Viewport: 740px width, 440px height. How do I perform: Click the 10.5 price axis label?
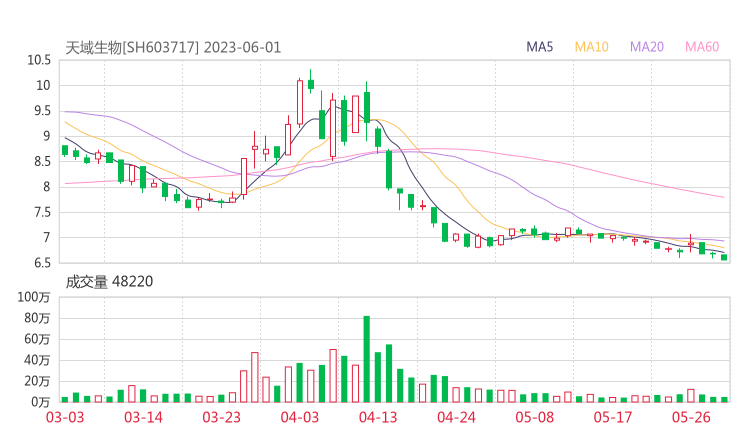[x=39, y=60]
